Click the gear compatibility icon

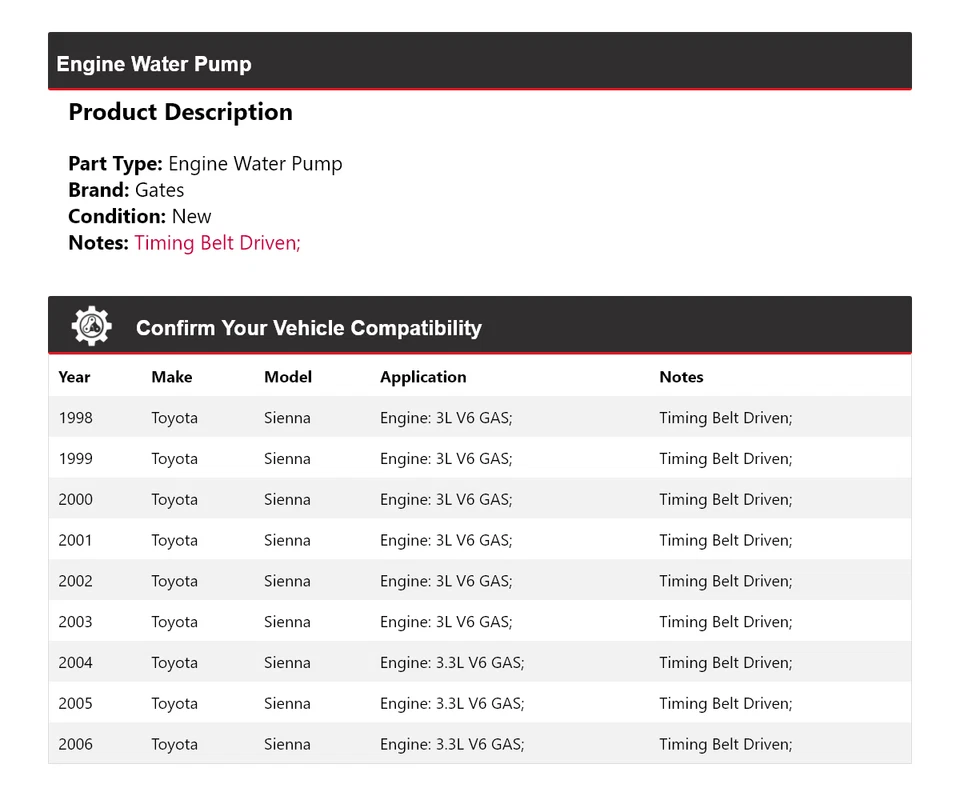click(x=91, y=327)
